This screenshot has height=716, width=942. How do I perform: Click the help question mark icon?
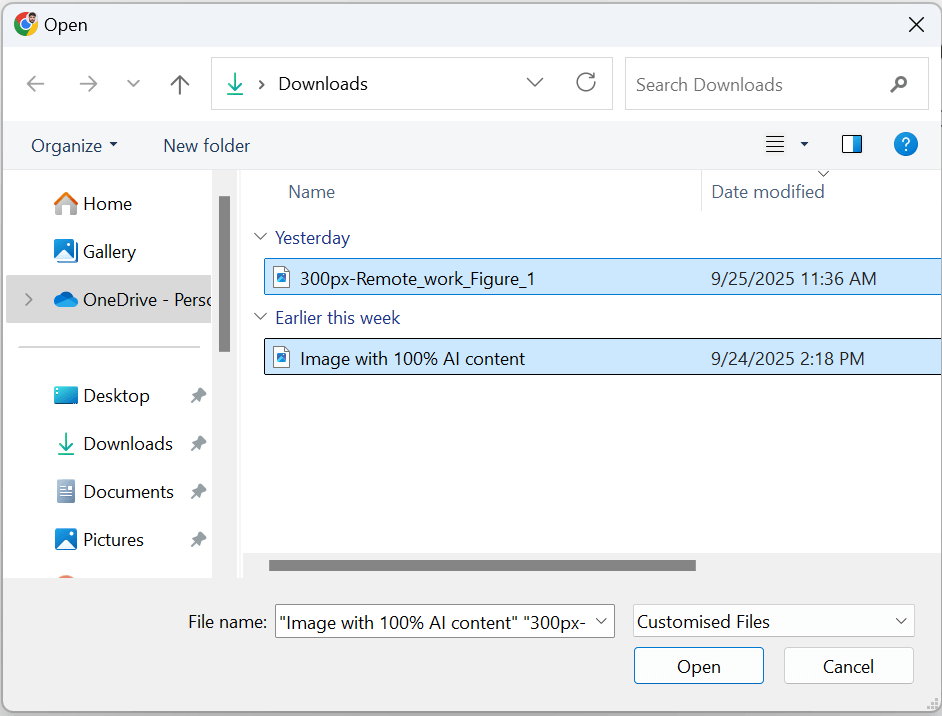coord(905,145)
